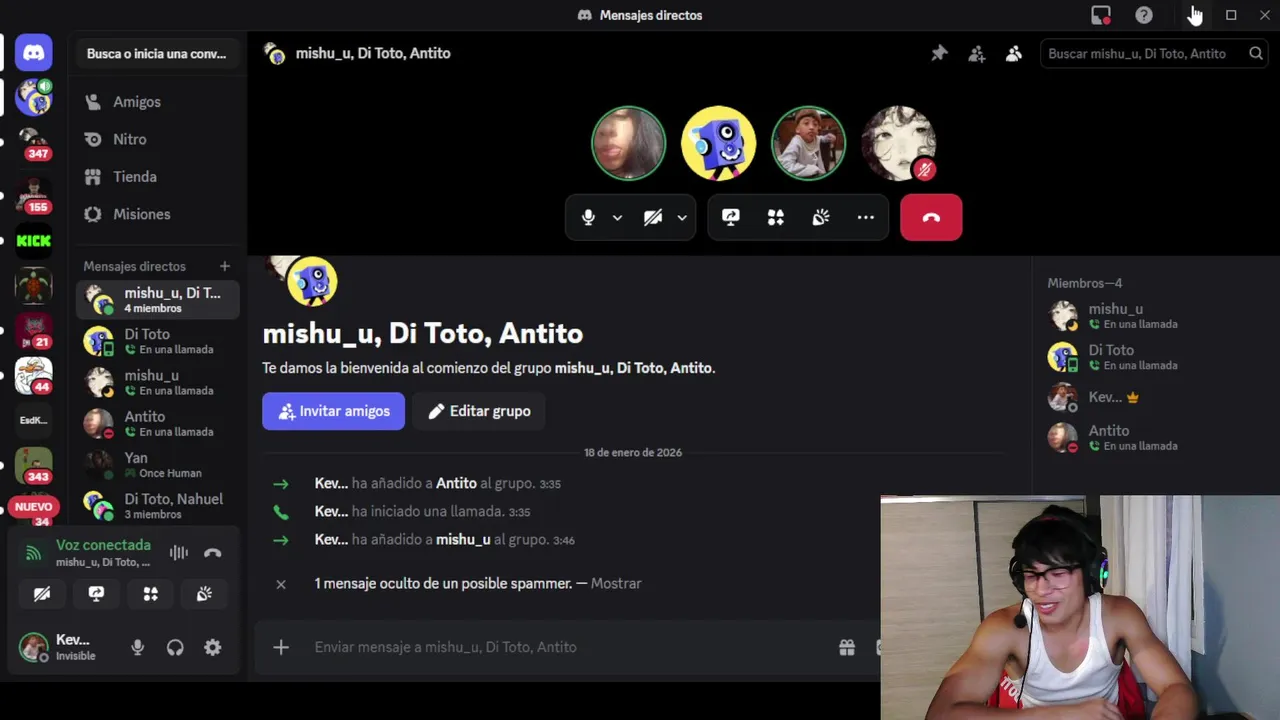Toggle camera in voice connected panel
Image resolution: width=1280 pixels, height=720 pixels.
click(42, 594)
